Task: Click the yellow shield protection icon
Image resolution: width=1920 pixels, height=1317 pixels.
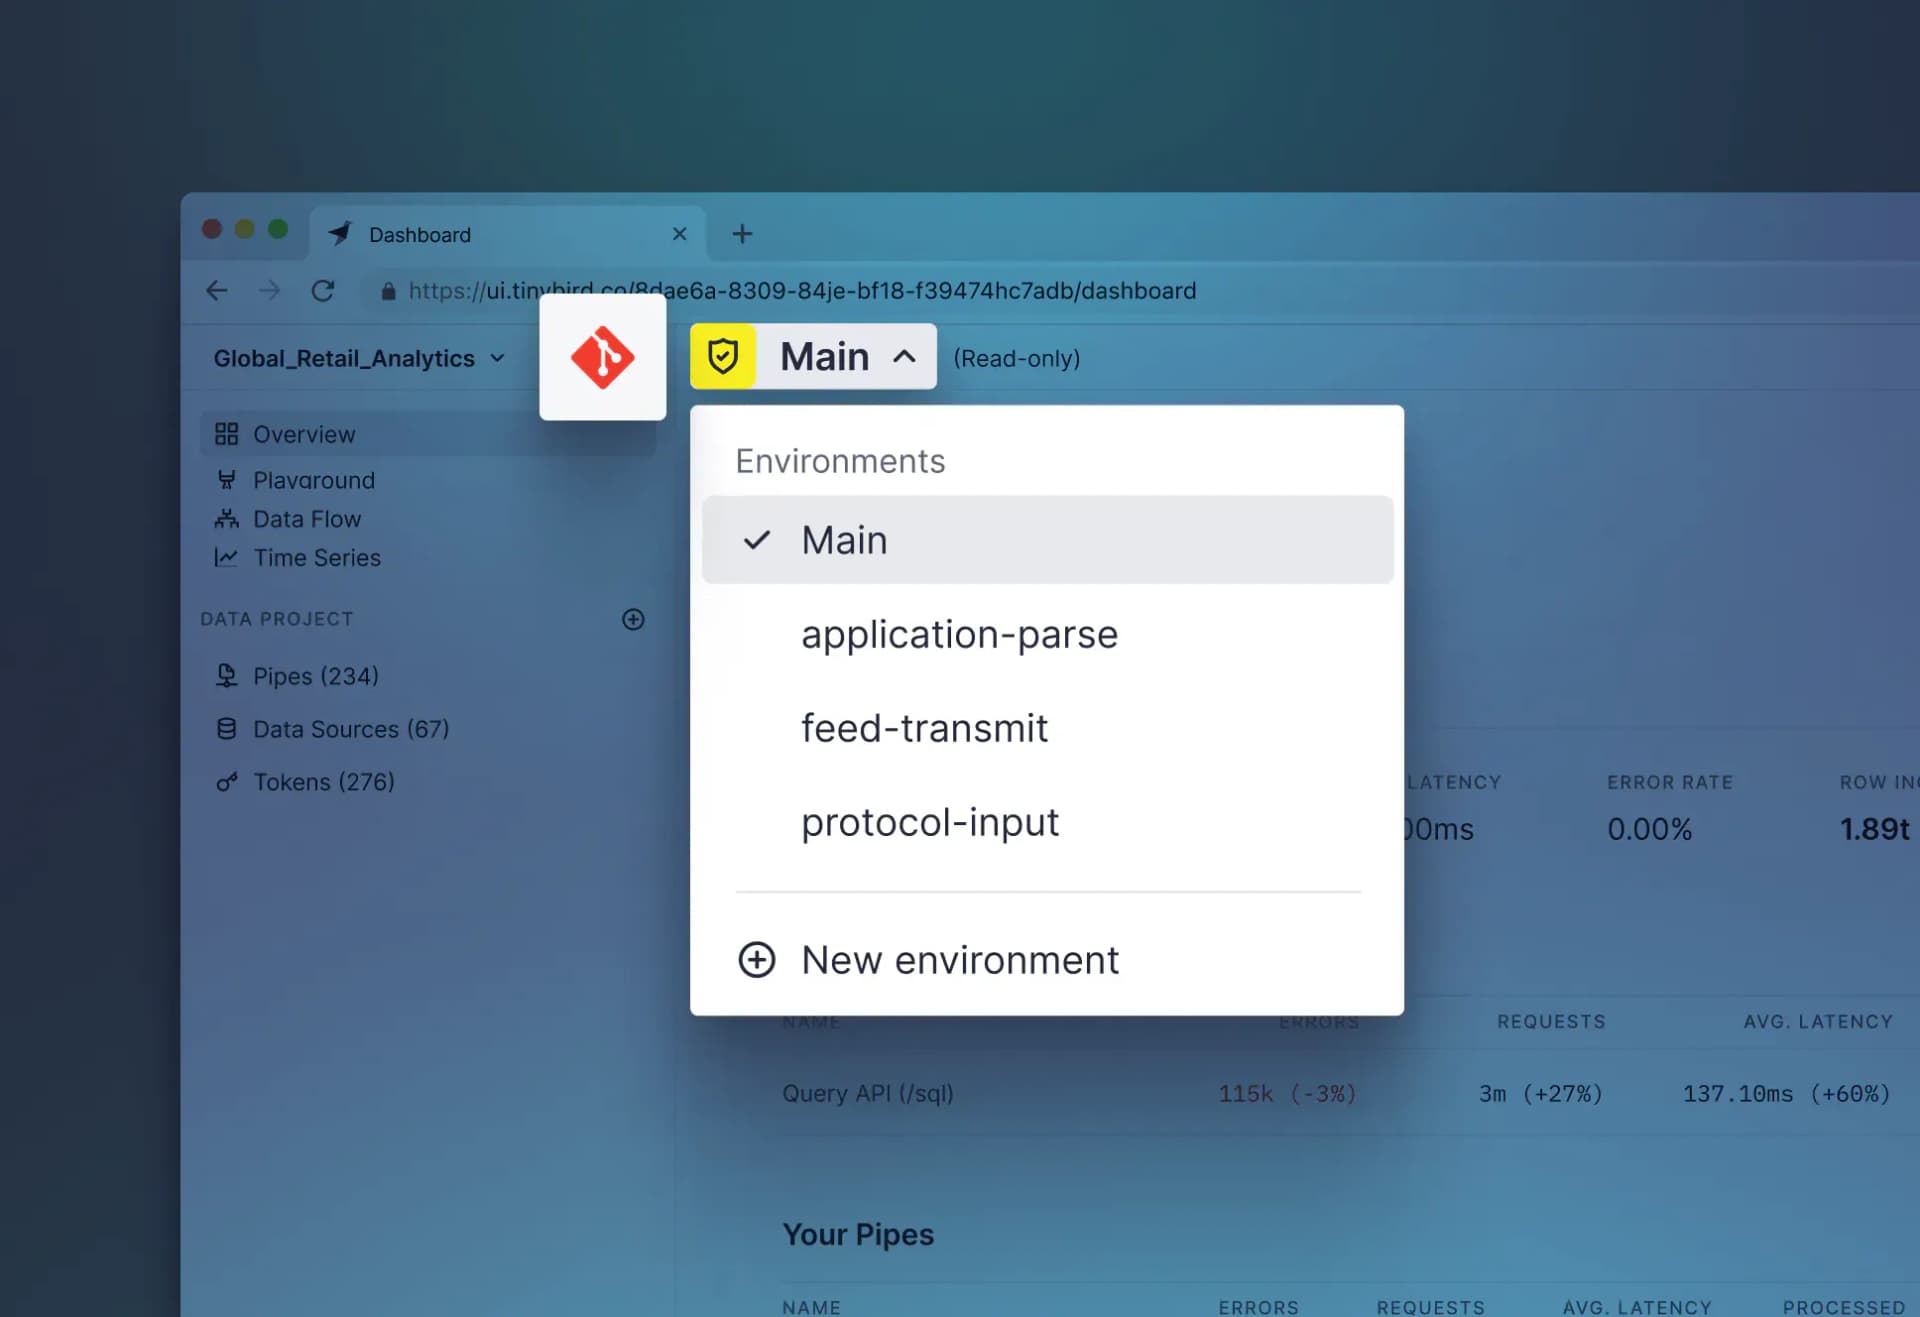Action: click(722, 356)
